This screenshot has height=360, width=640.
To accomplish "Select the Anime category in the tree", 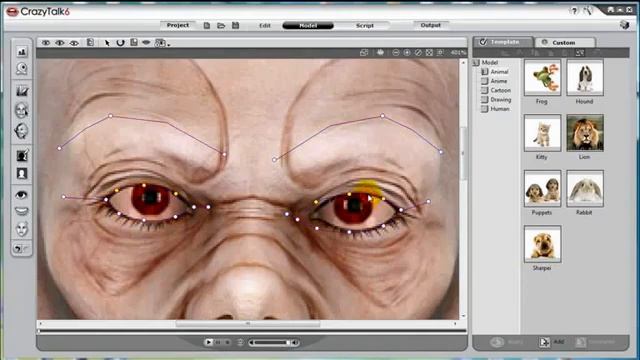I will [499, 81].
